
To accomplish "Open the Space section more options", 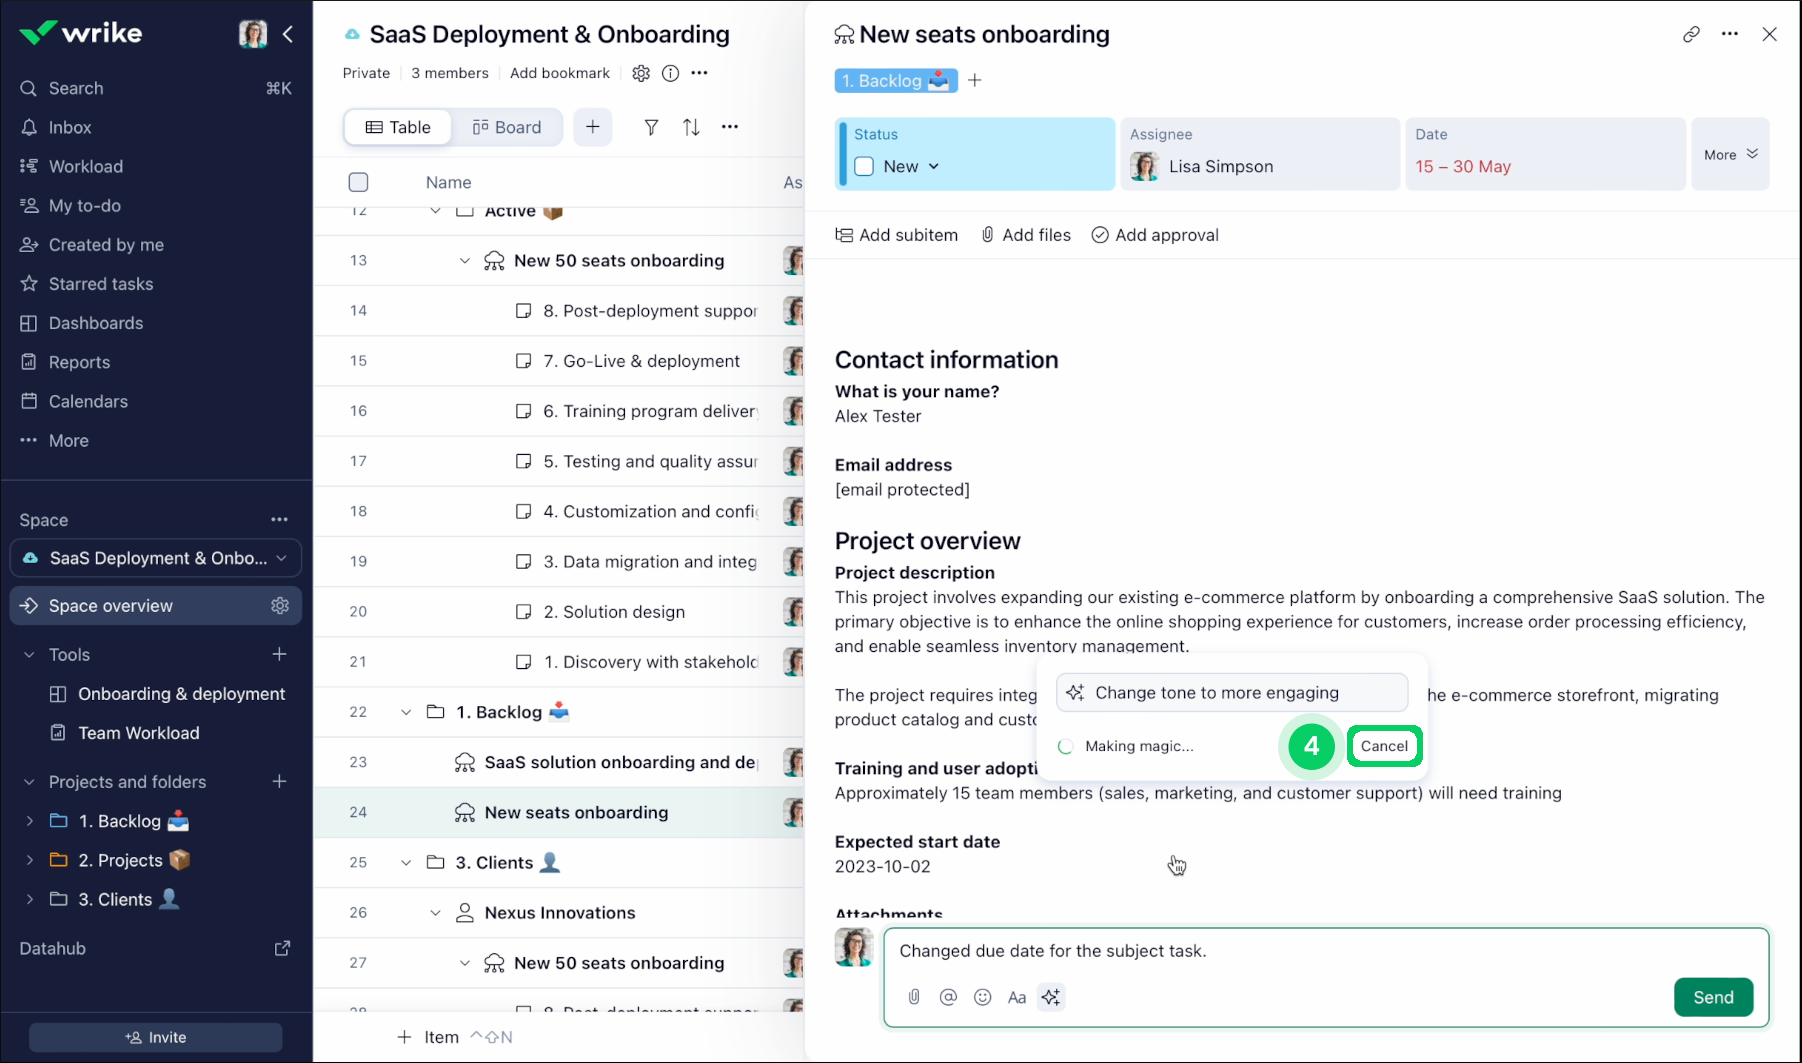I will pyautogui.click(x=279, y=520).
